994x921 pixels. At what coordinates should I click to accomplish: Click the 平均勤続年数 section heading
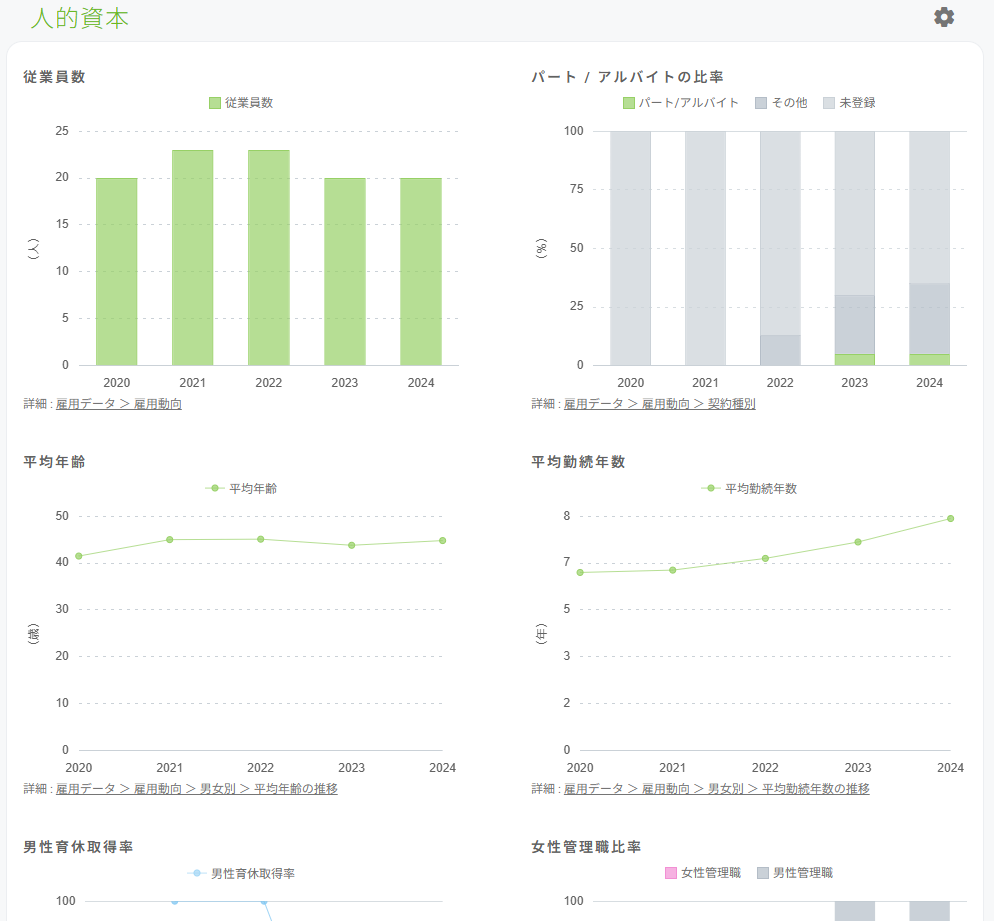point(578,461)
